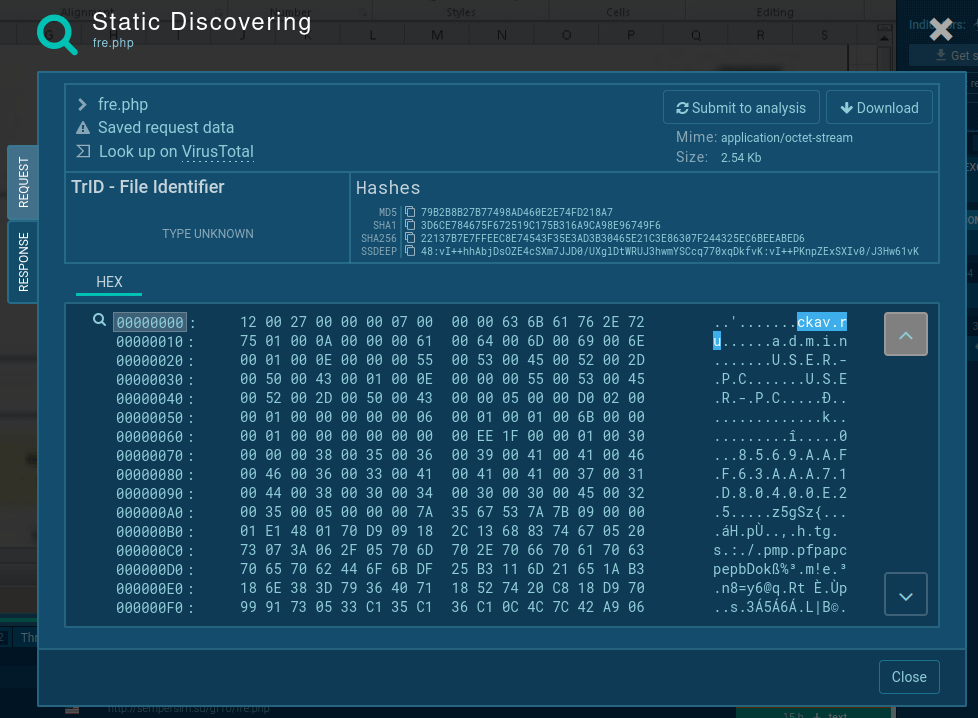Switch to the REQUEST side tab
978x718 pixels.
coord(23,182)
